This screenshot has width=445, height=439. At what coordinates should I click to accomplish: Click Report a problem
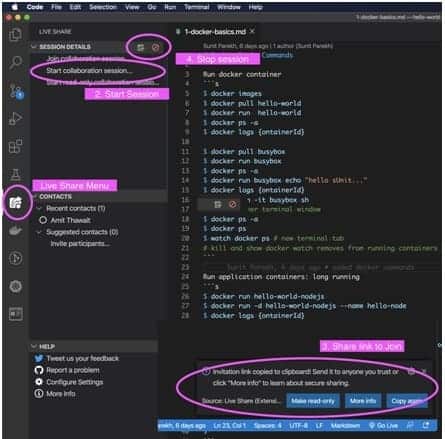(73, 370)
